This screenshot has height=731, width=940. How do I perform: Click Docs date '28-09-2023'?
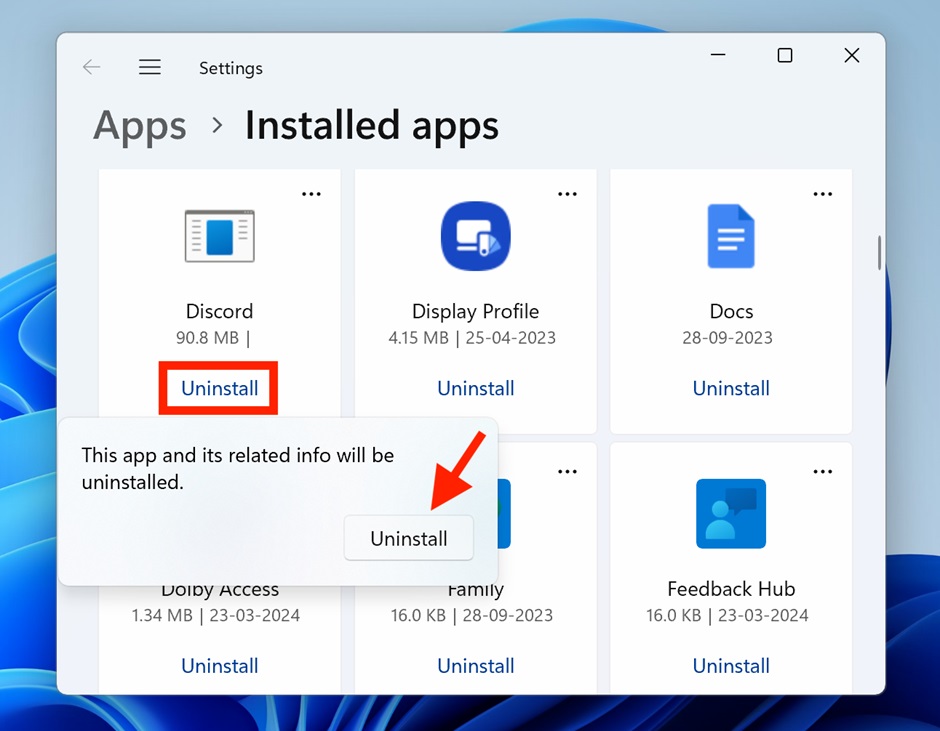(x=727, y=338)
